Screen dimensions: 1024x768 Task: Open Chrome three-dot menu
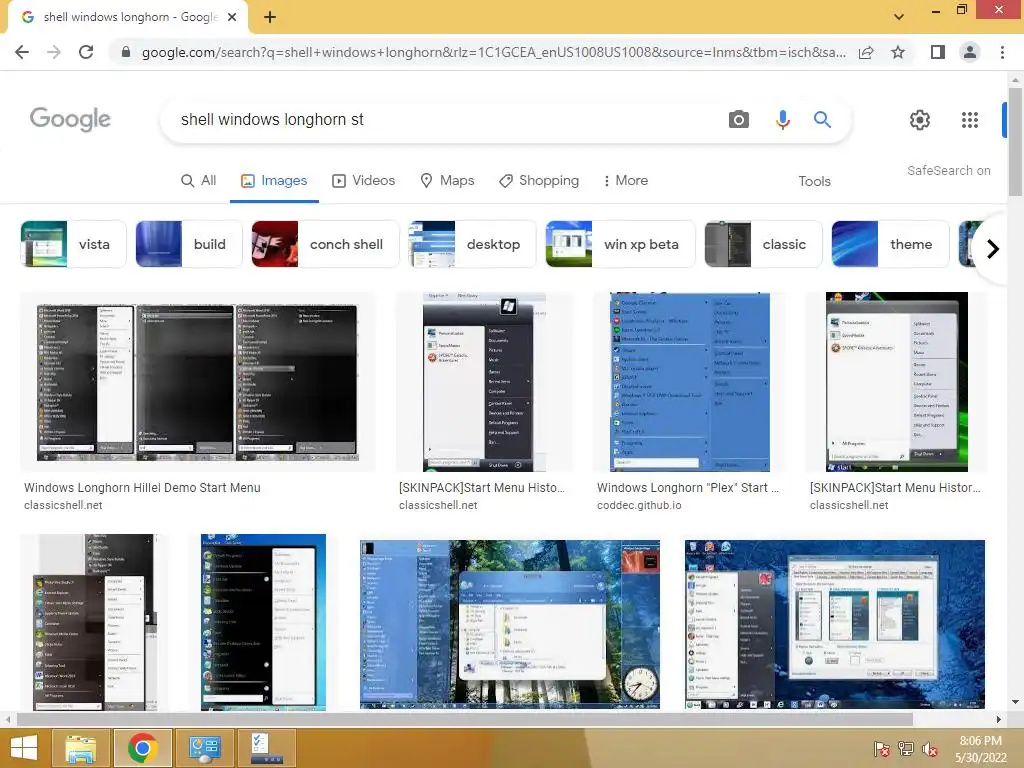point(1002,52)
